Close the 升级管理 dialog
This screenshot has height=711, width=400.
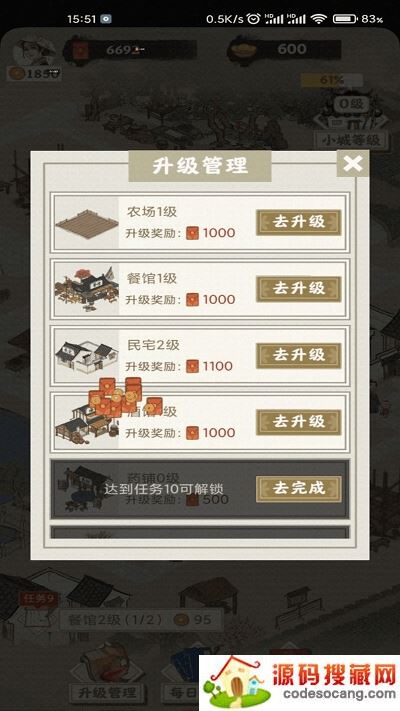[x=352, y=164]
